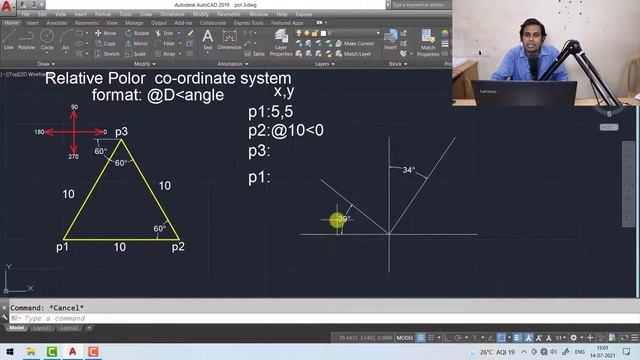Screen dimensions: 640x360
Task: Click the Type a command input
Action: pyautogui.click(x=324, y=318)
